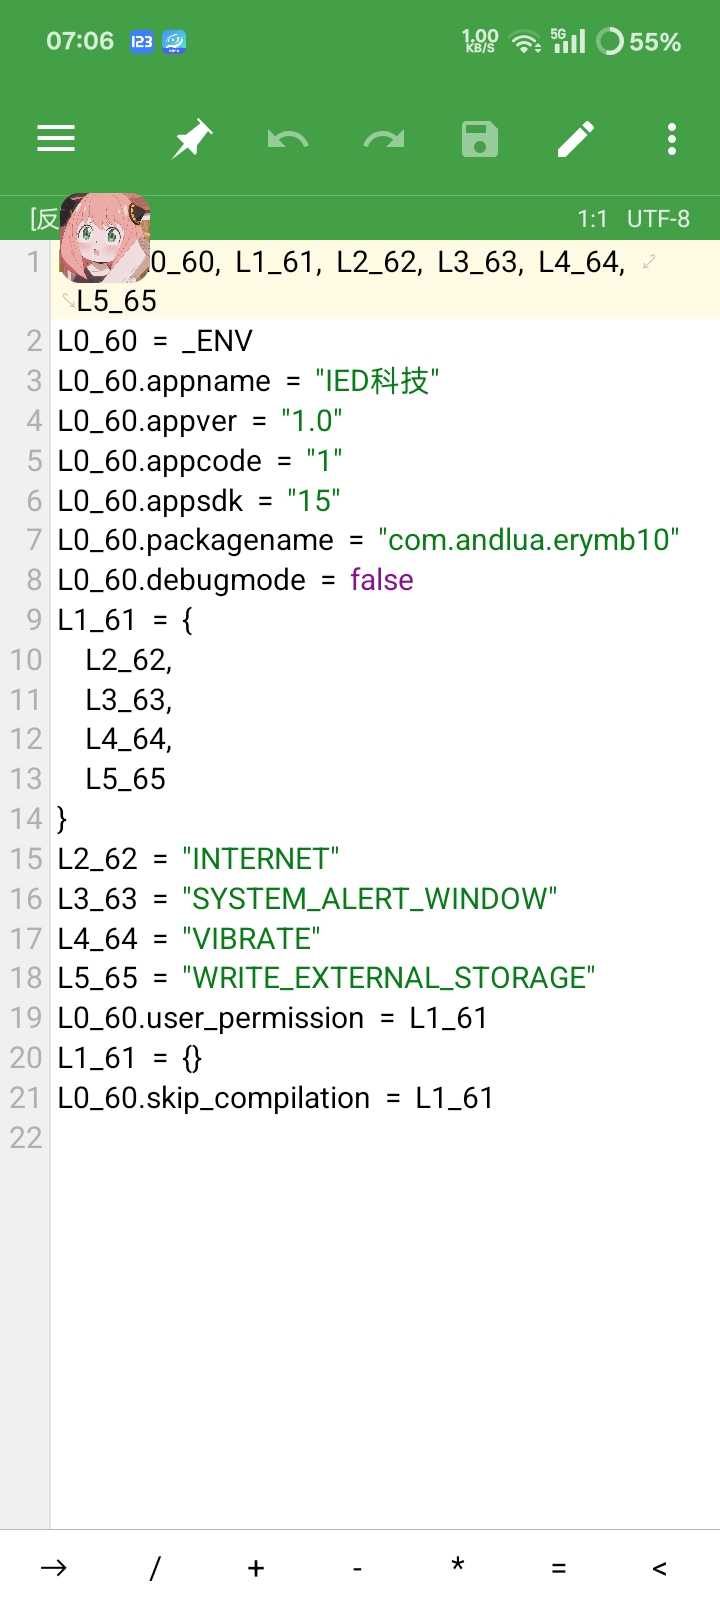This screenshot has height=1604, width=720.
Task: Insert plus symbol from shortcut bar
Action: (256, 1567)
